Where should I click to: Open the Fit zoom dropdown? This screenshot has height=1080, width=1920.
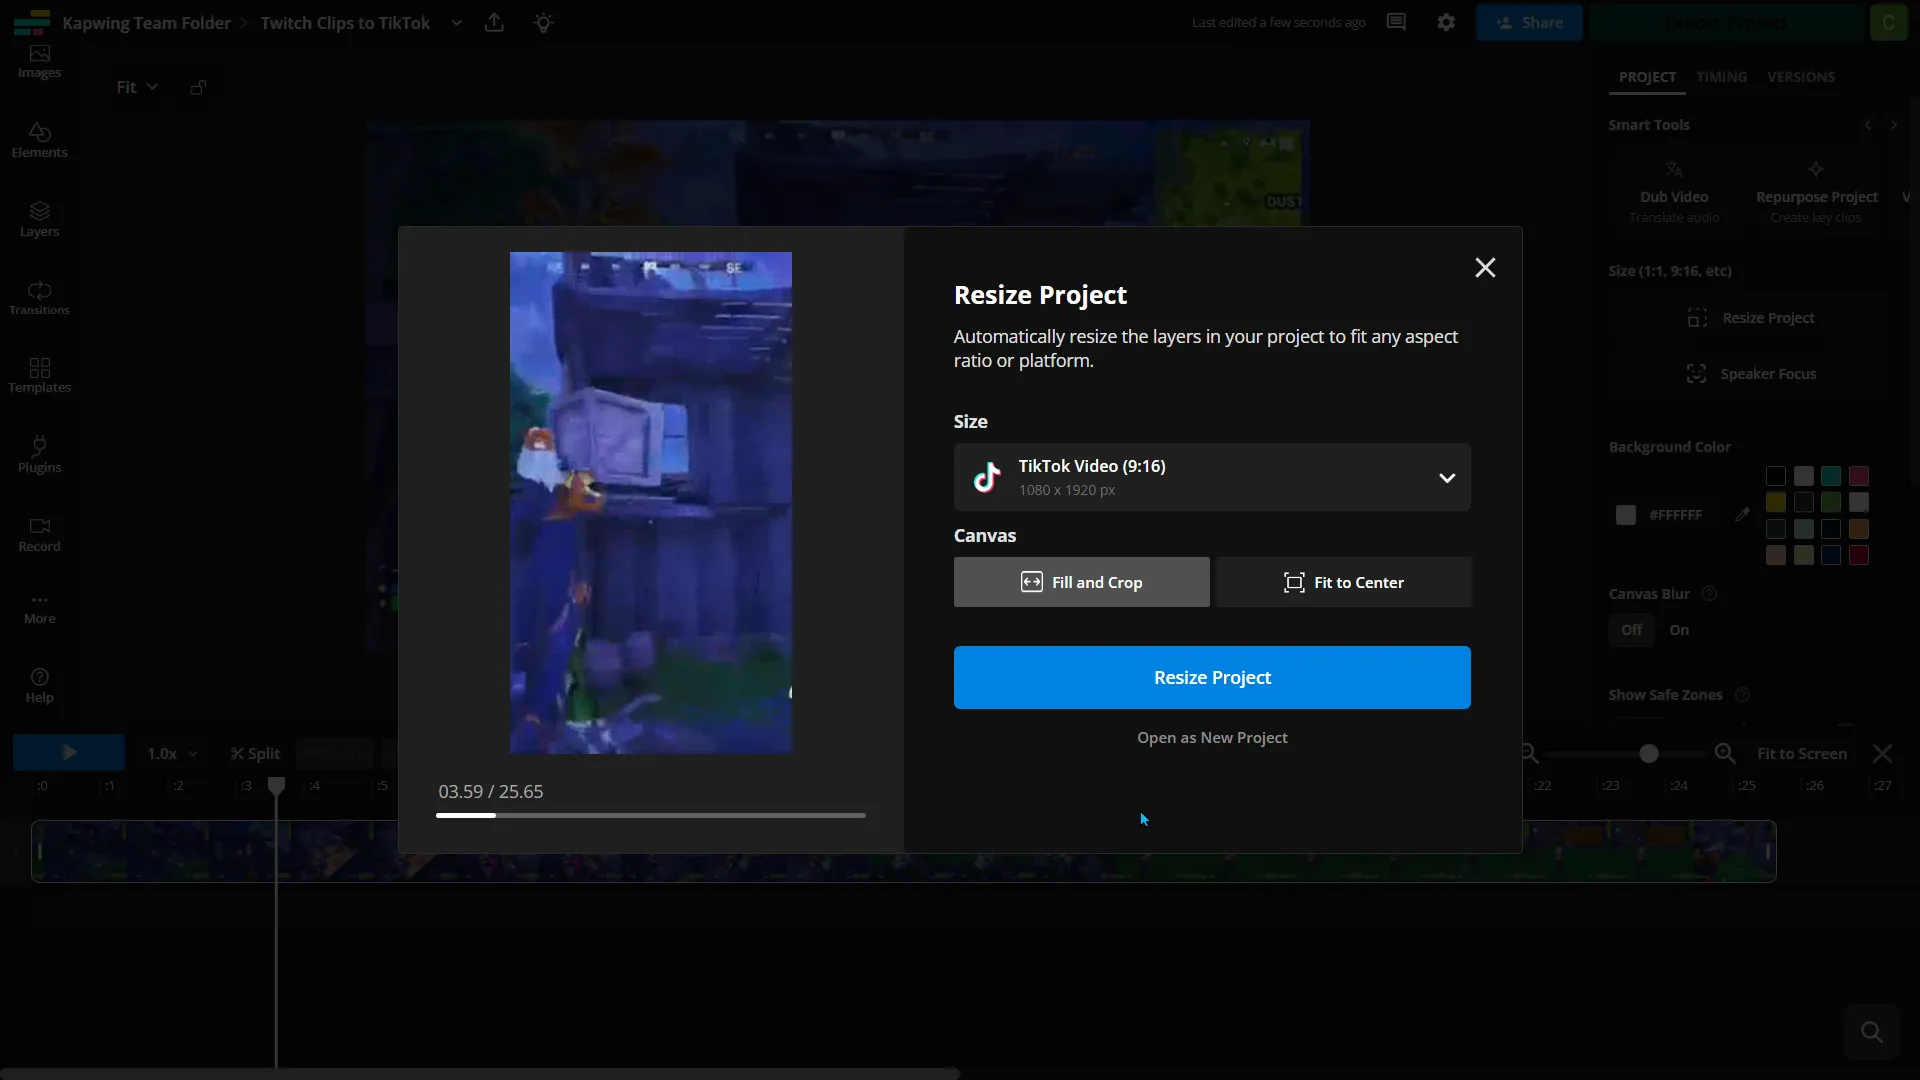137,87
